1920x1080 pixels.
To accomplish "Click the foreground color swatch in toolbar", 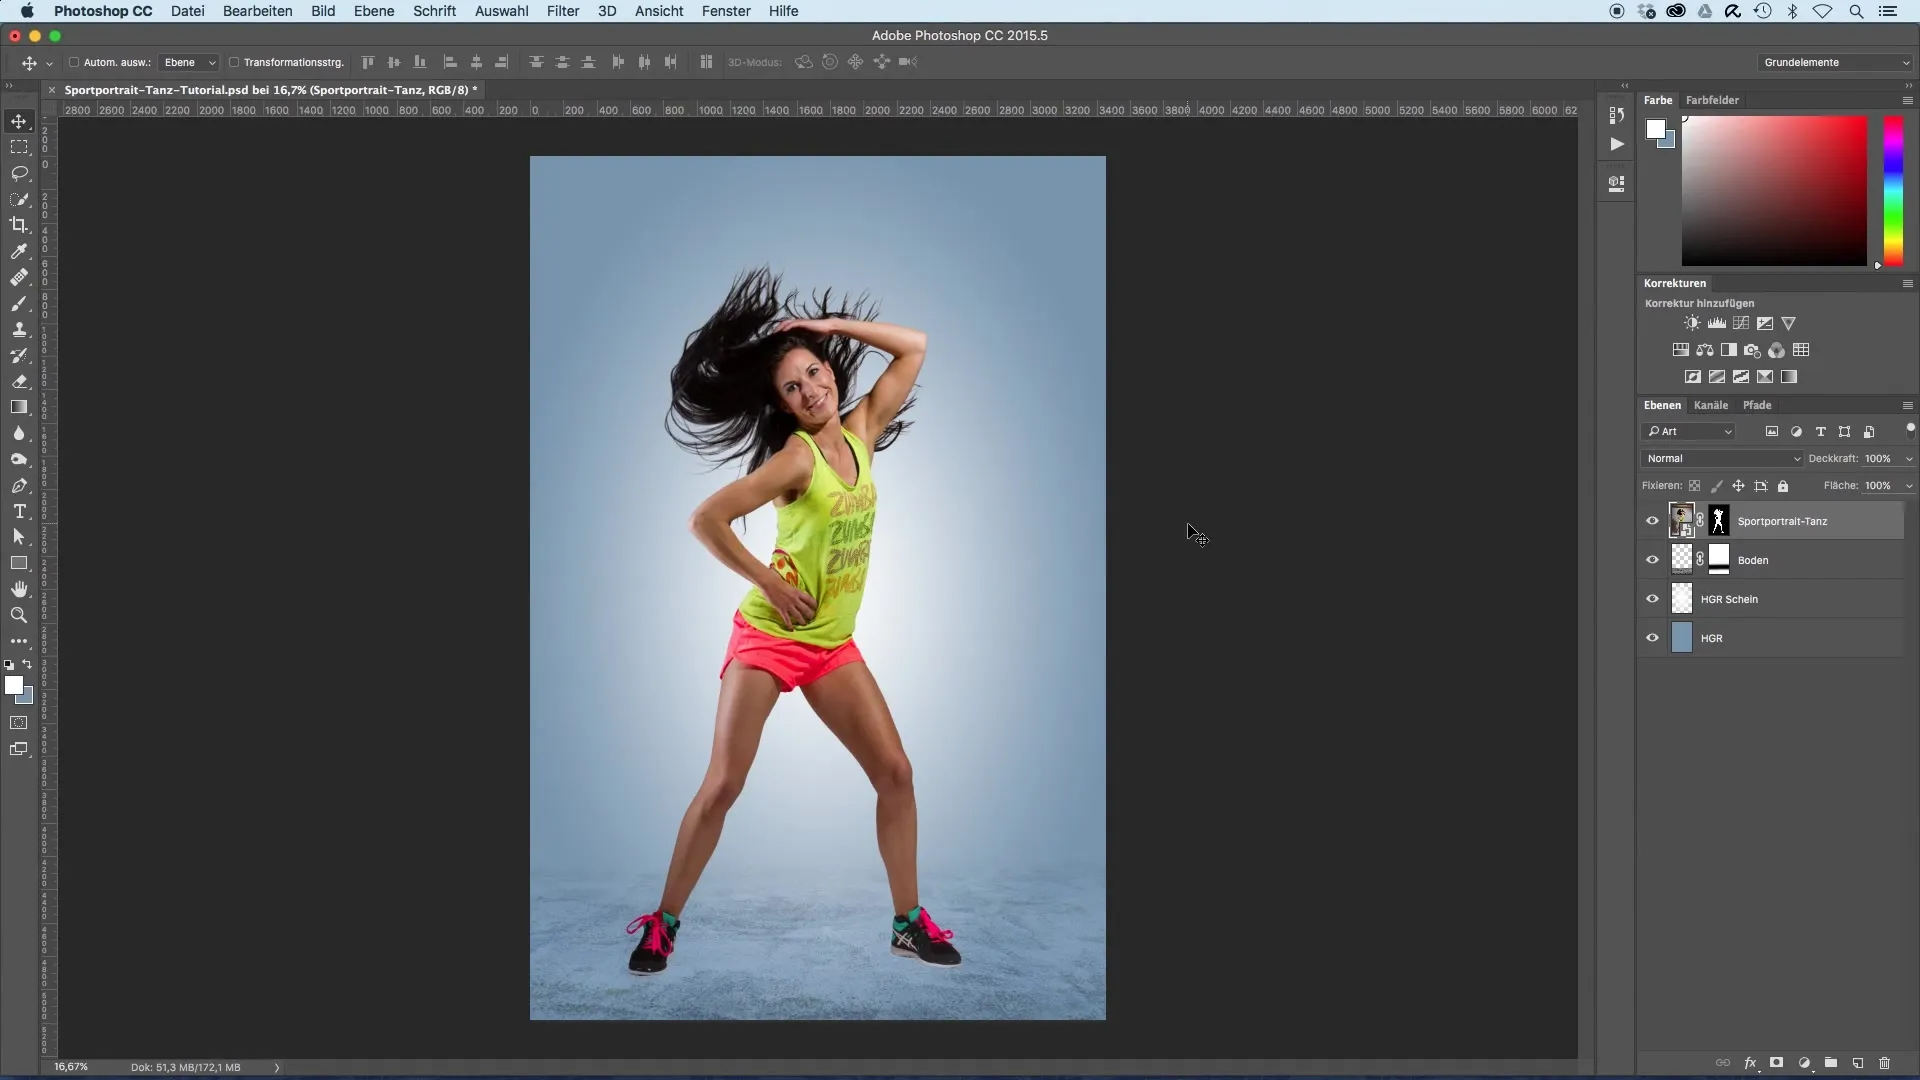I will tap(14, 685).
